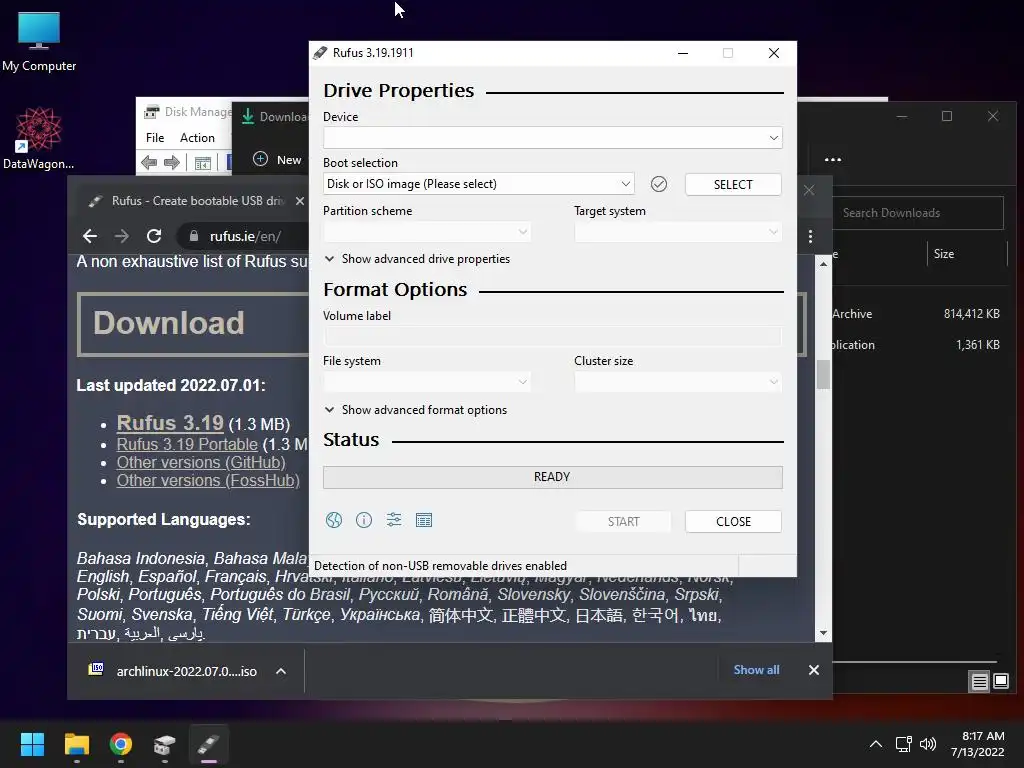Click the START button in Rufus
This screenshot has width=1024, height=768.
[x=623, y=521]
